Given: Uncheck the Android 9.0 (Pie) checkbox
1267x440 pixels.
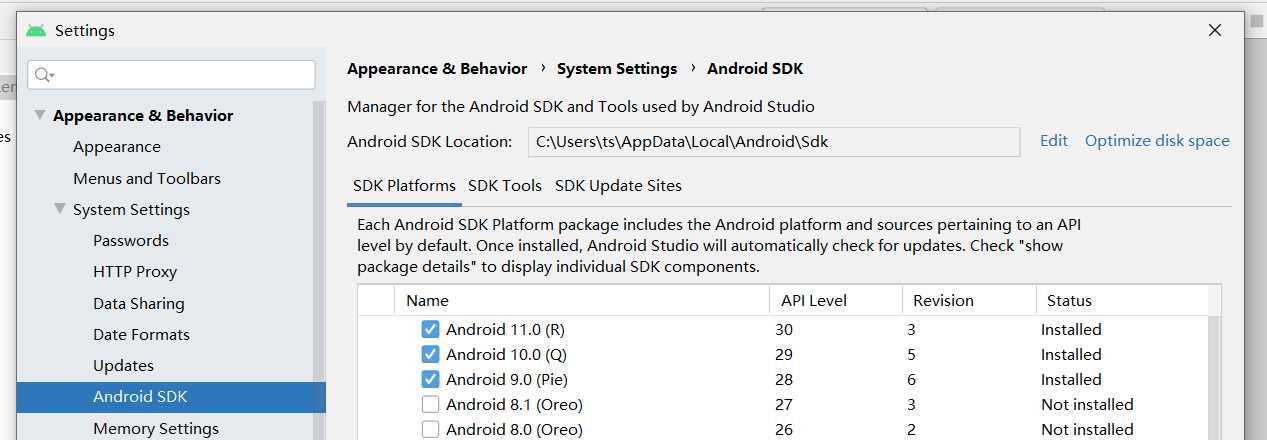Looking at the screenshot, I should pyautogui.click(x=430, y=379).
